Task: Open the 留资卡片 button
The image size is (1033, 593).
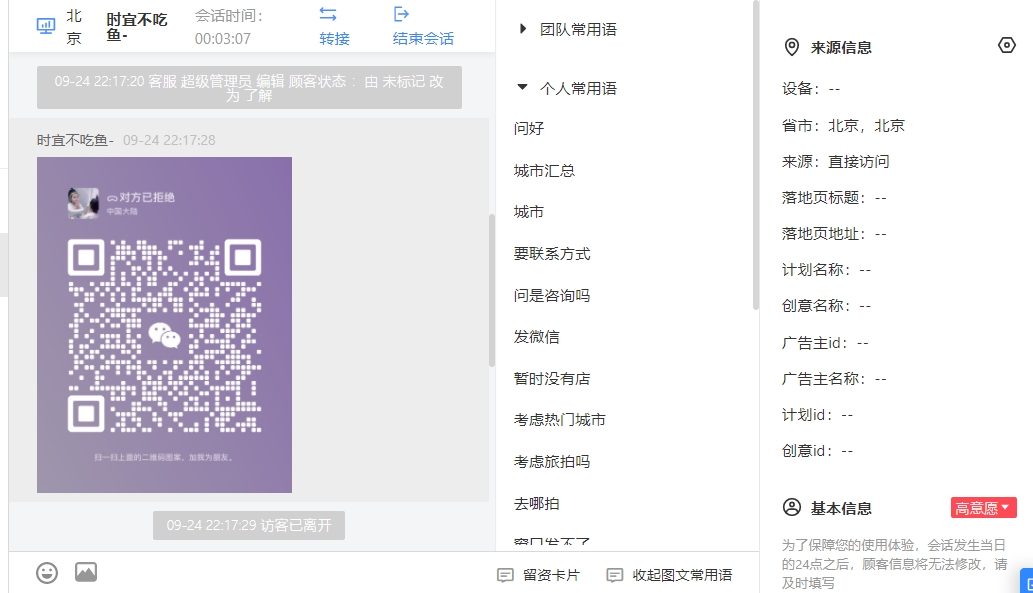Action: 538,575
